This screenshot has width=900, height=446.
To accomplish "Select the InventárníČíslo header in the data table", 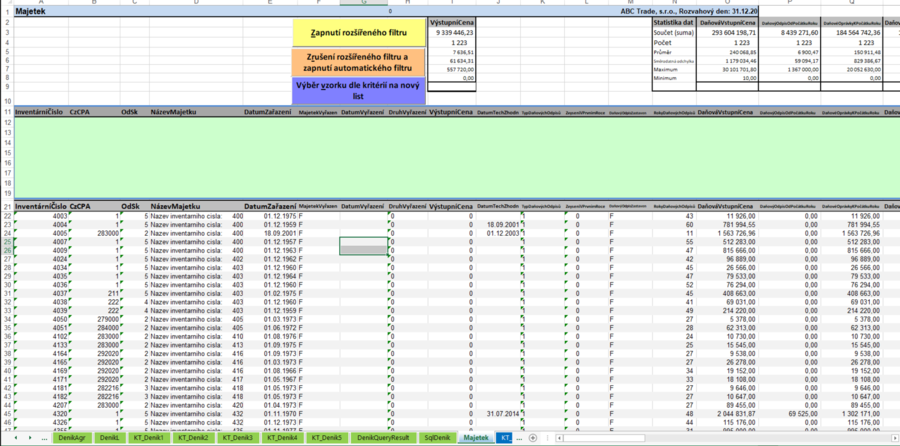I will tap(40, 205).
